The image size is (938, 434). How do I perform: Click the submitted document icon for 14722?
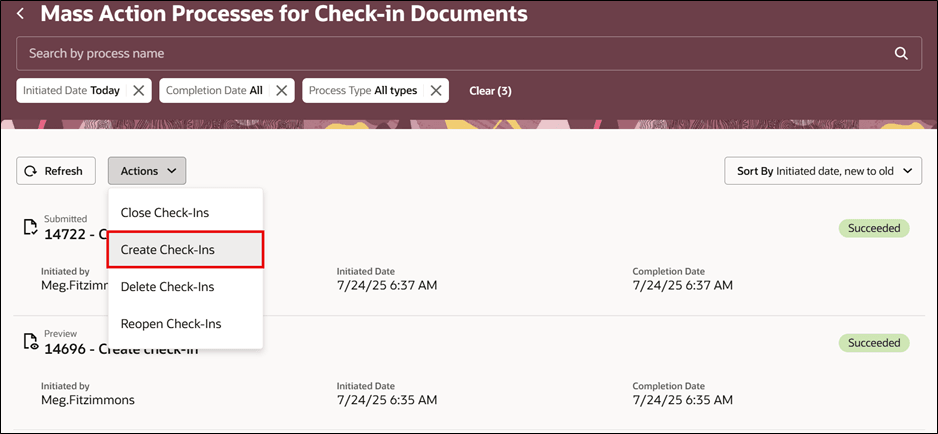(30, 227)
